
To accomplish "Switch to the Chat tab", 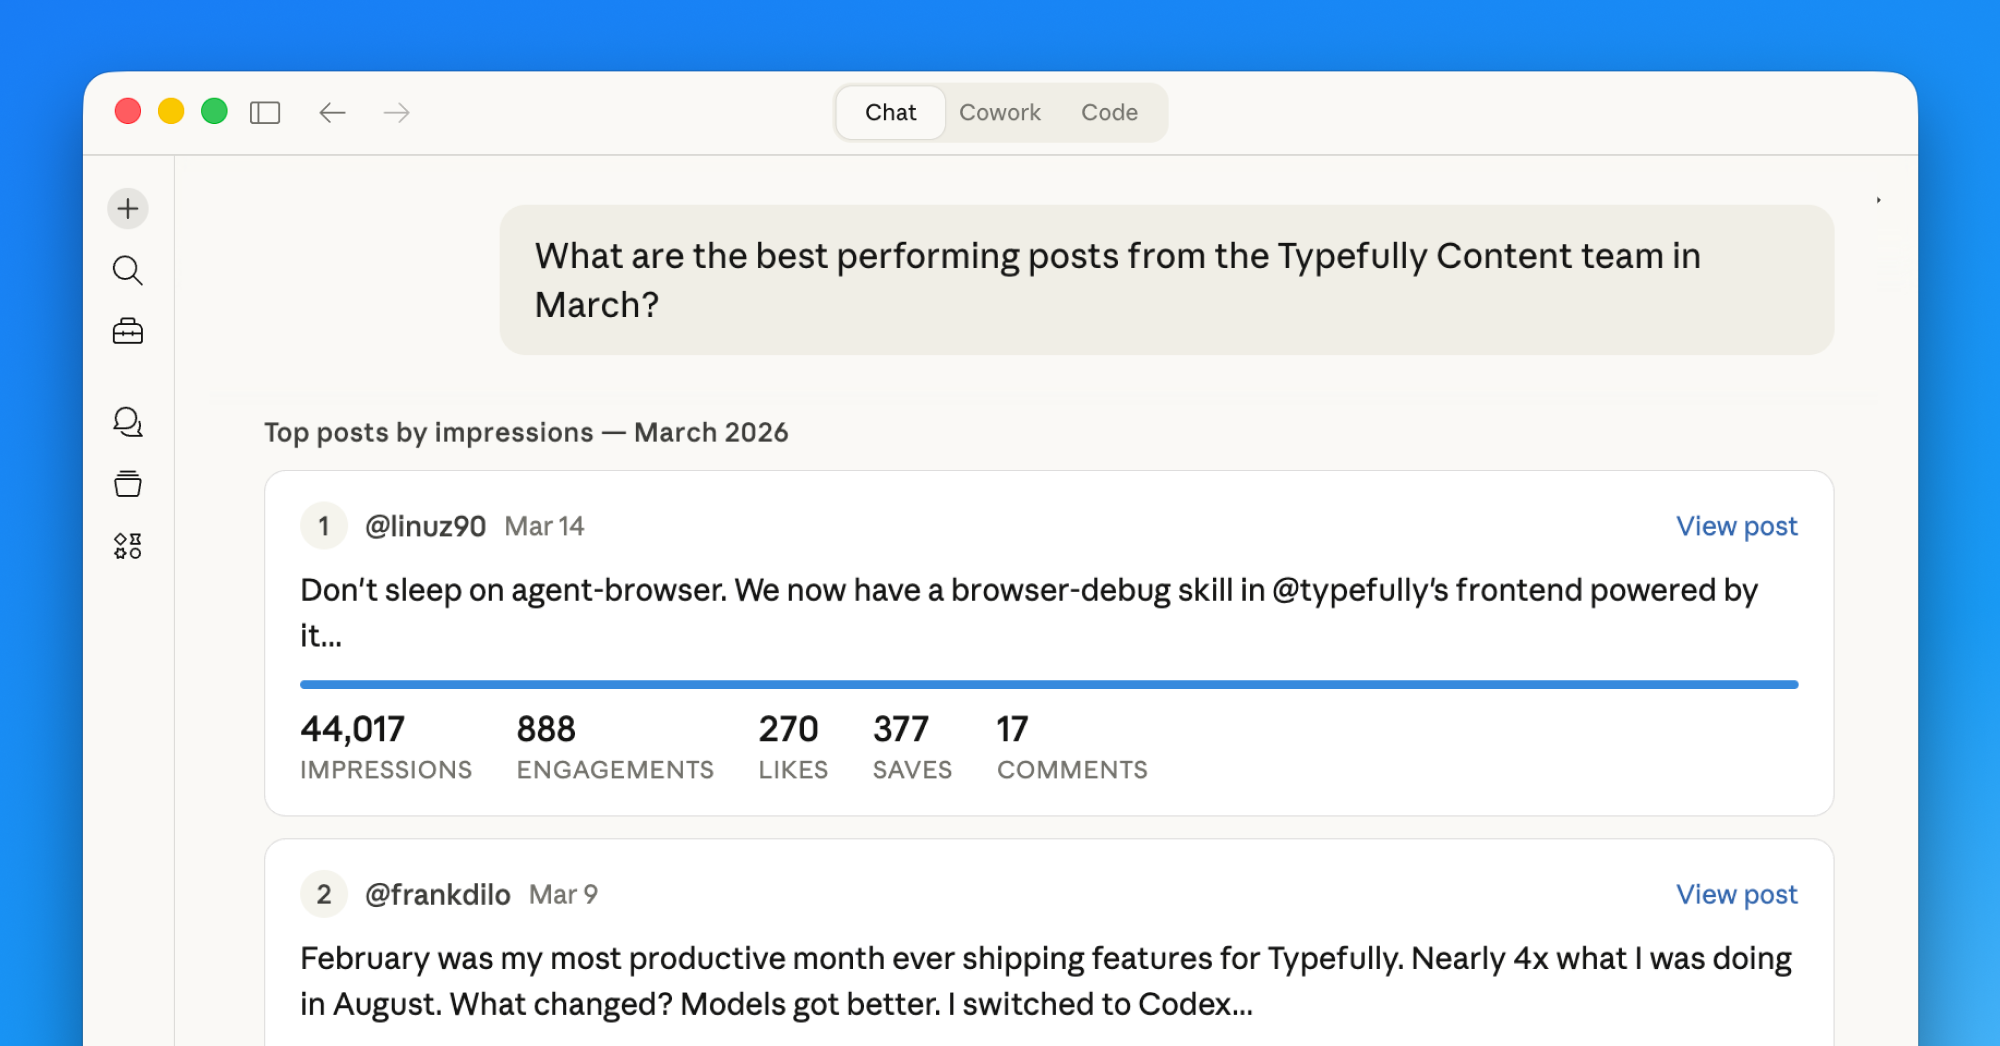I will [890, 113].
